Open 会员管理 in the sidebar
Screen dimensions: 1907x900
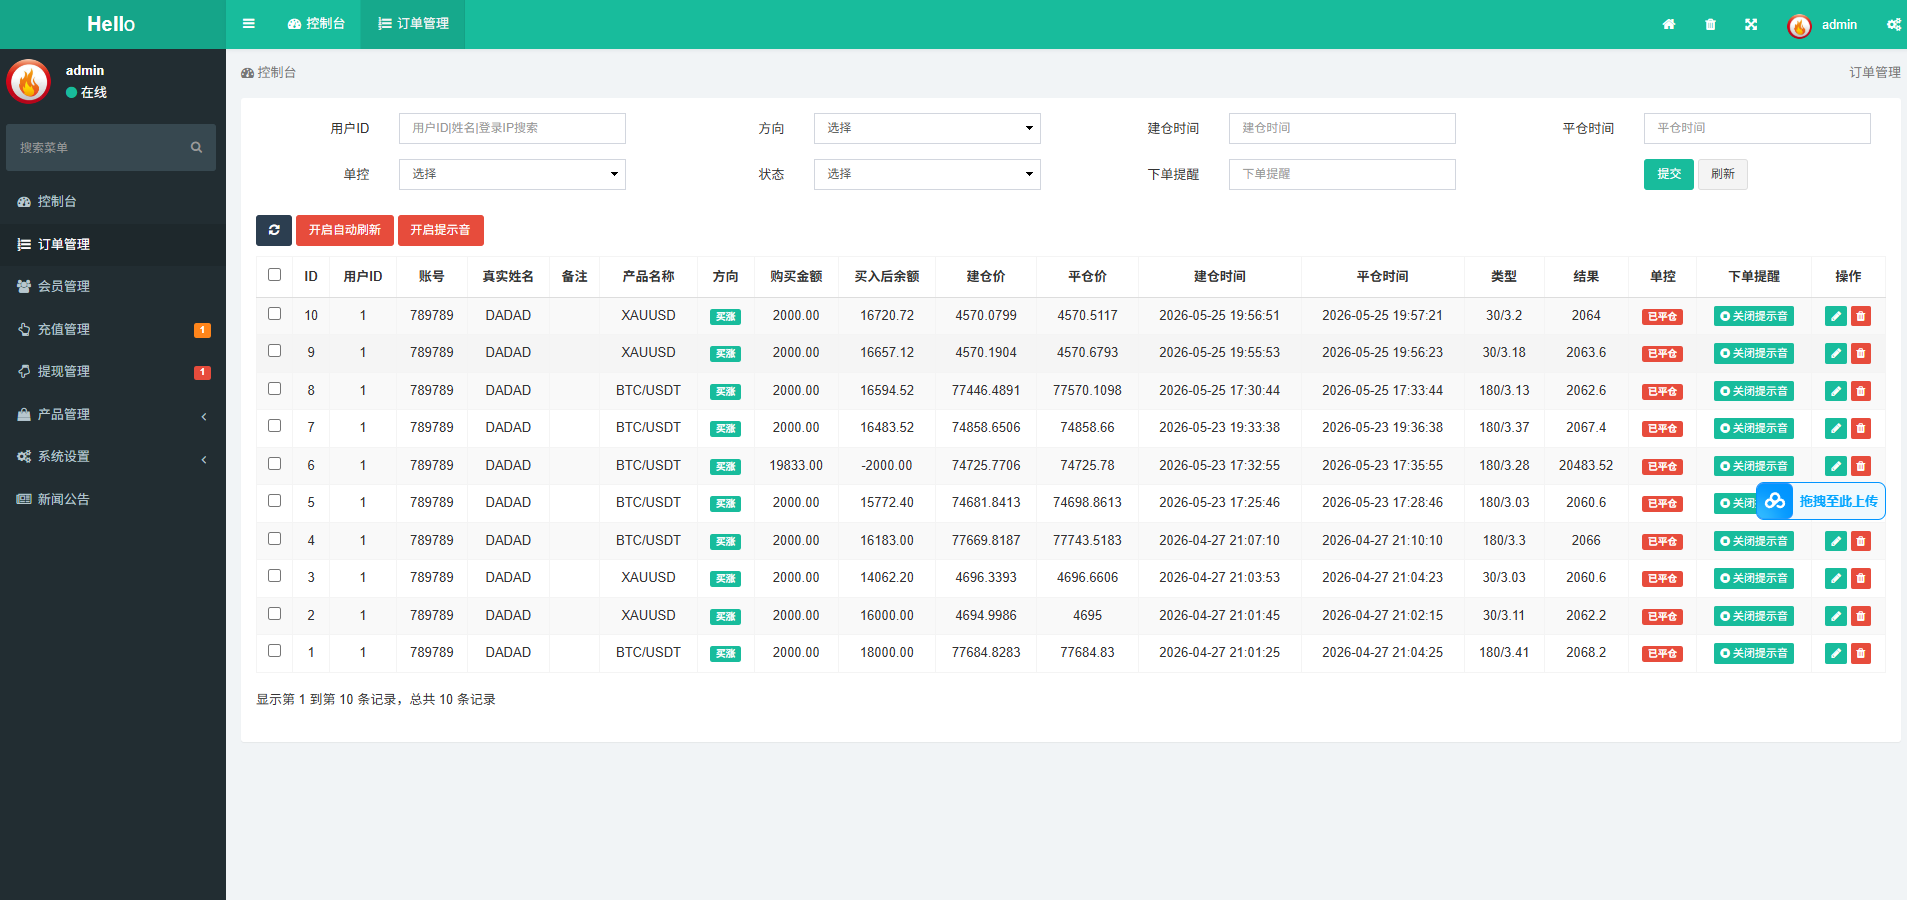tap(113, 286)
